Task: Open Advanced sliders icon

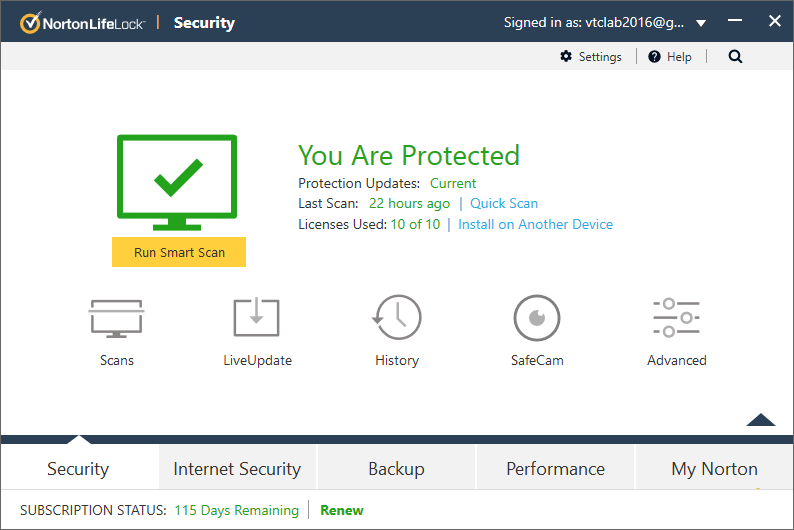Action: [x=677, y=318]
